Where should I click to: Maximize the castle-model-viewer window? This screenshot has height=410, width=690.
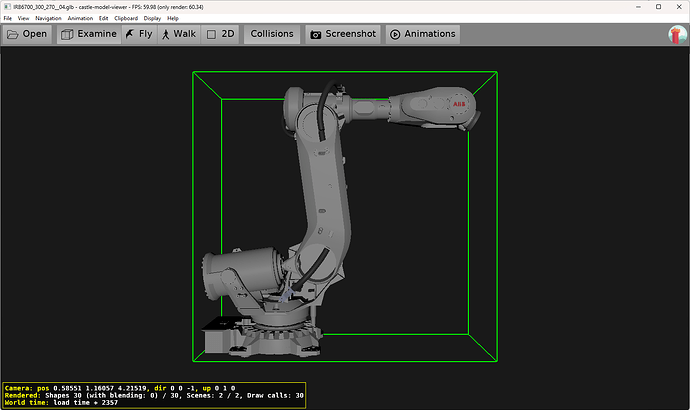pos(659,7)
